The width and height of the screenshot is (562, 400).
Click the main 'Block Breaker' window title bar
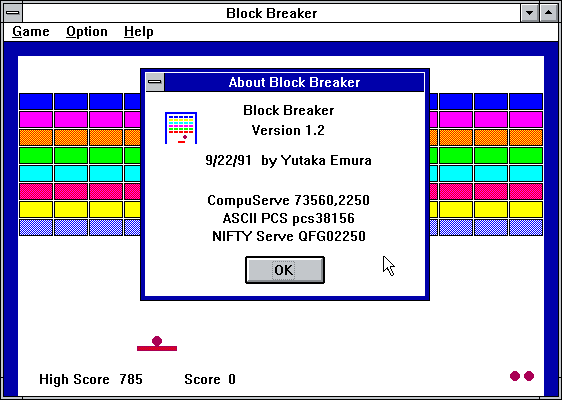[271, 13]
